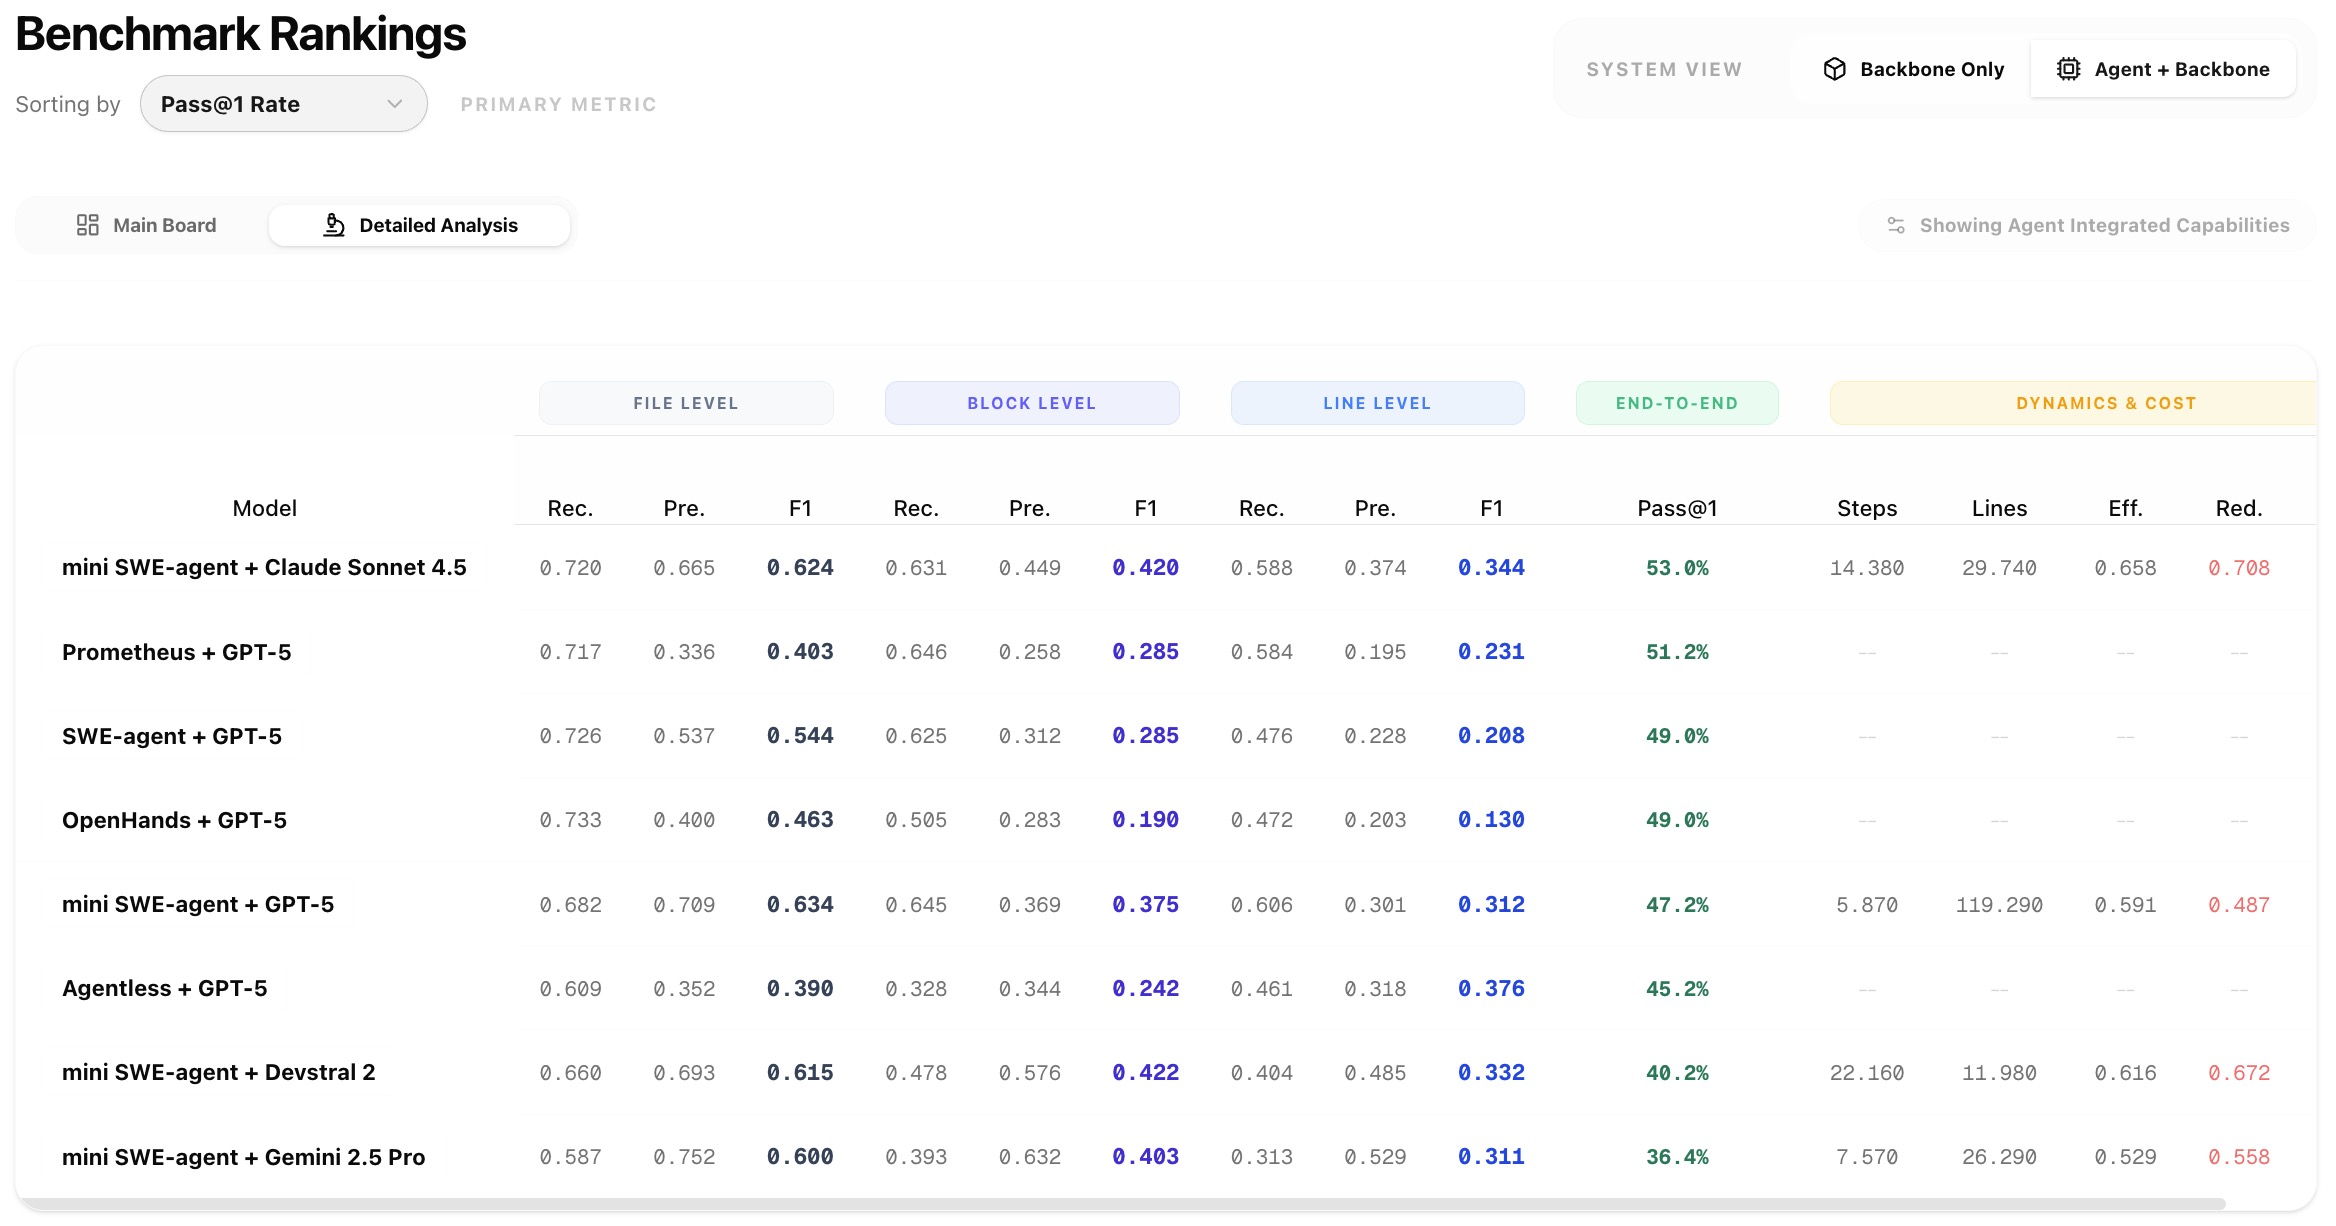
Task: Click the Pass@1 column header
Action: point(1677,508)
